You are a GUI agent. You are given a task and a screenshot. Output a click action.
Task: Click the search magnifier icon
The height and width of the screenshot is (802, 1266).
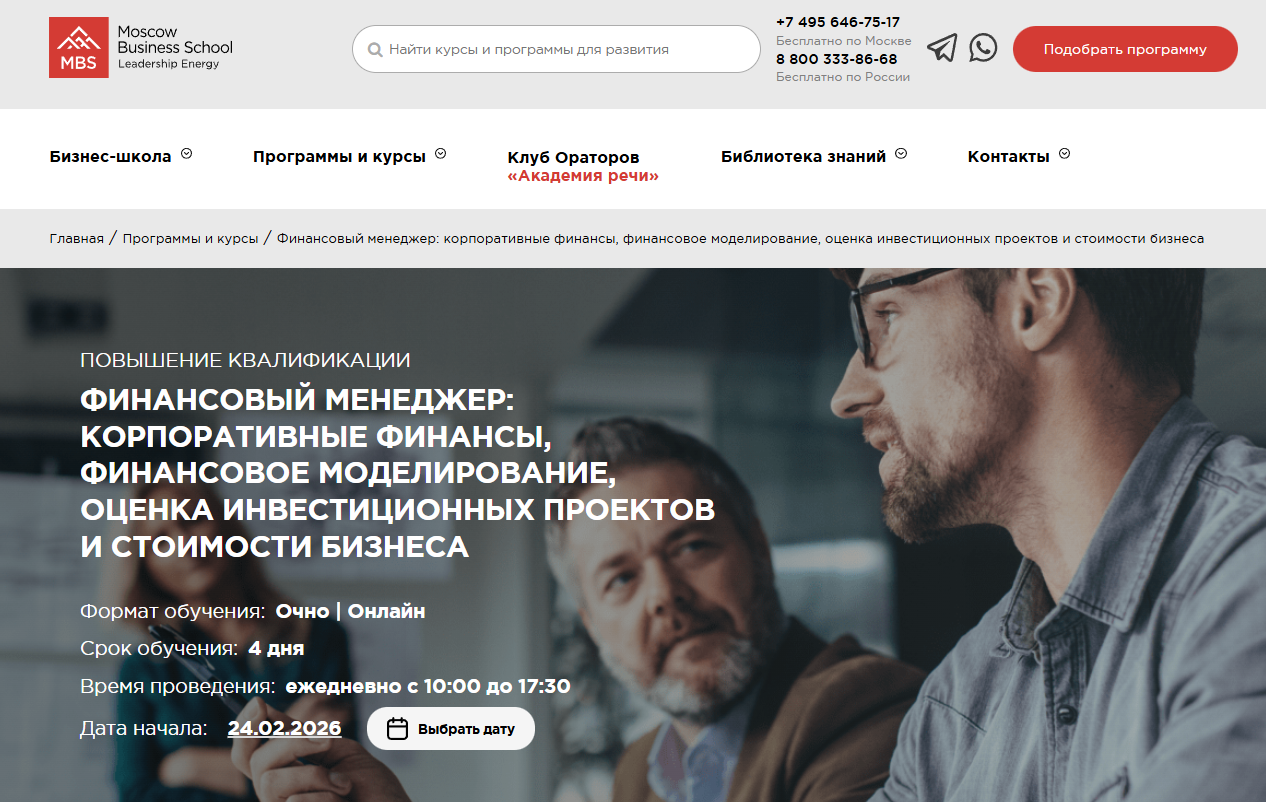pyautogui.click(x=375, y=49)
